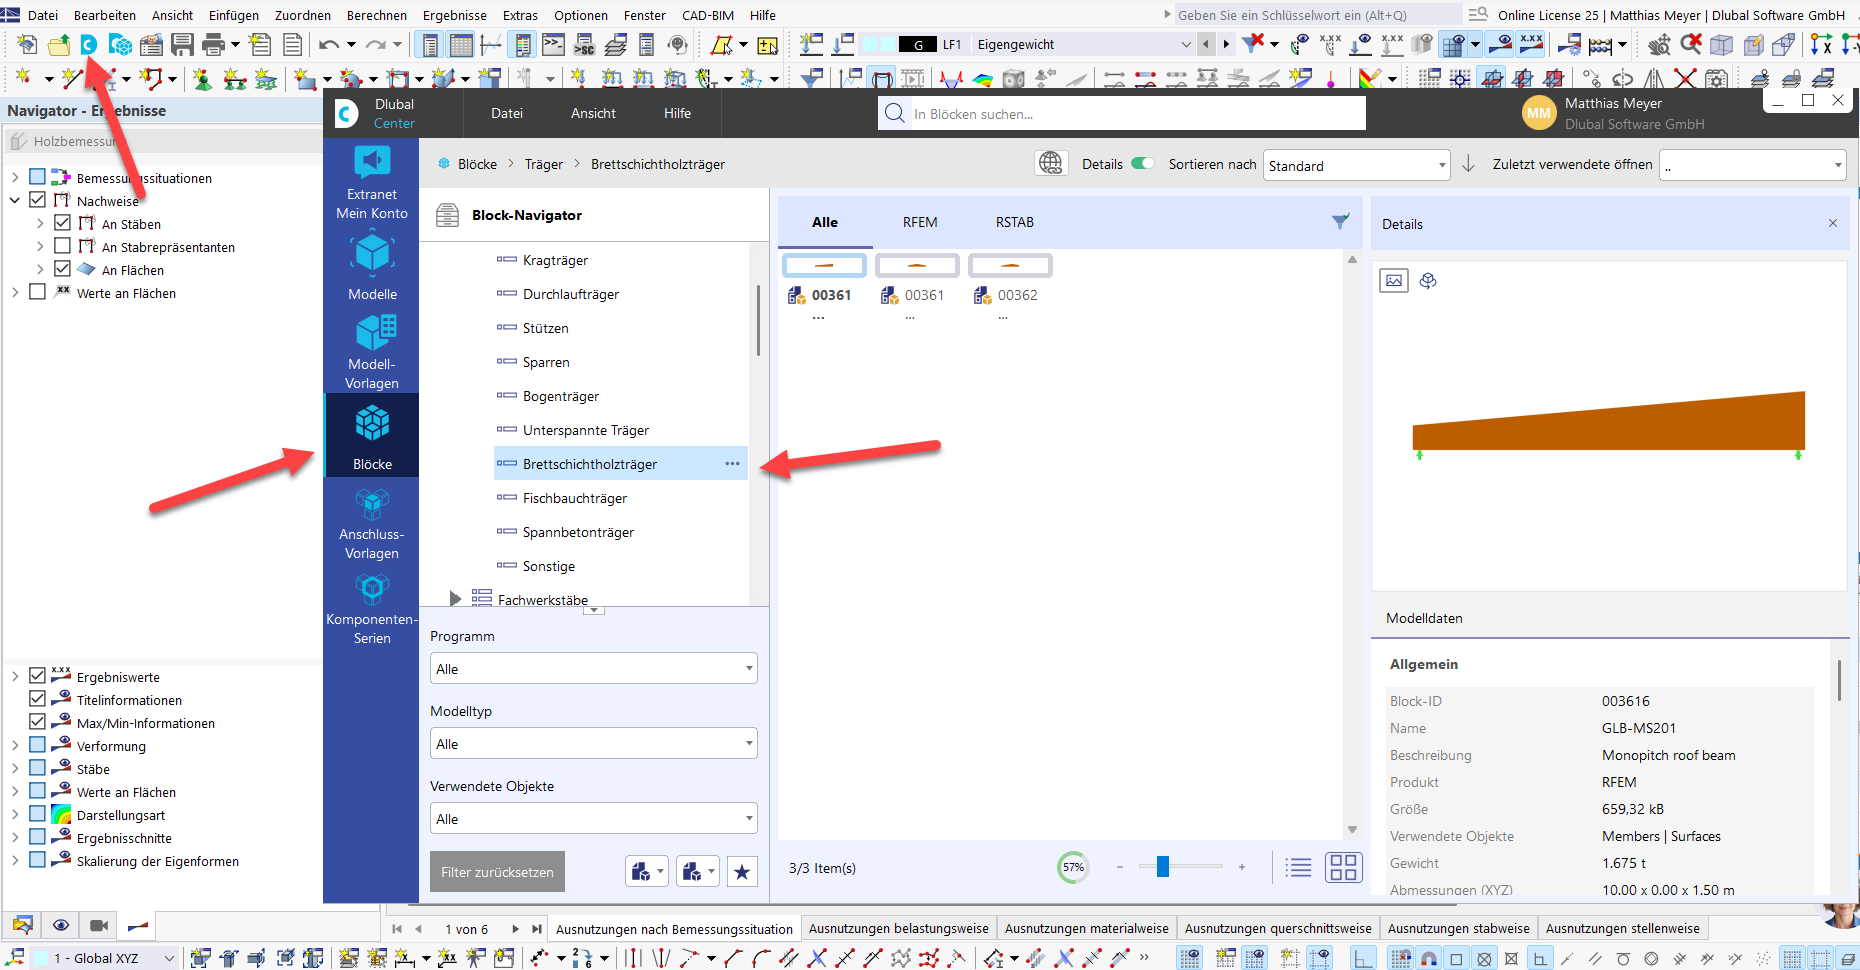Image resolution: width=1860 pixels, height=970 pixels.
Task: Toggle the Details switch off
Action: point(1142,164)
